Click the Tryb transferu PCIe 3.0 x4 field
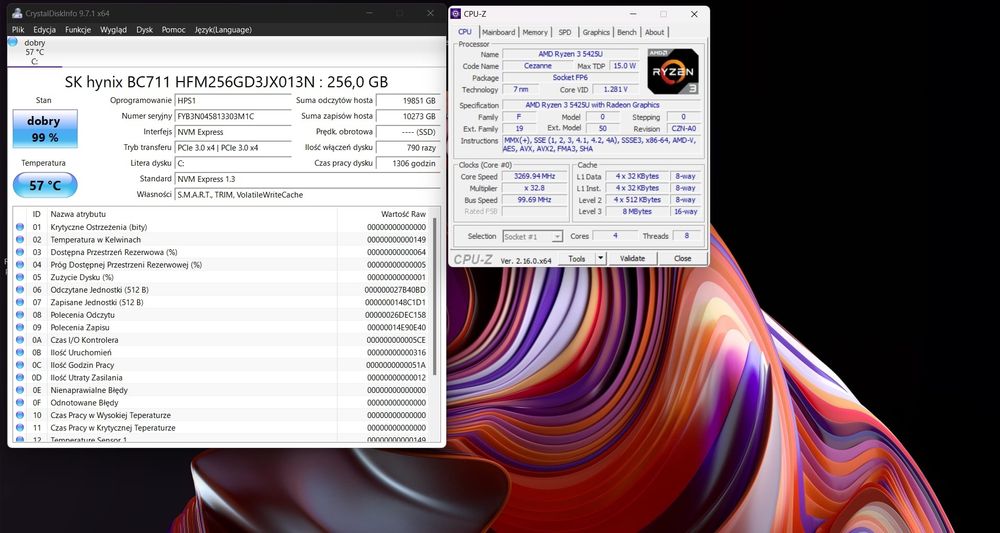1000x533 pixels. [x=233, y=148]
